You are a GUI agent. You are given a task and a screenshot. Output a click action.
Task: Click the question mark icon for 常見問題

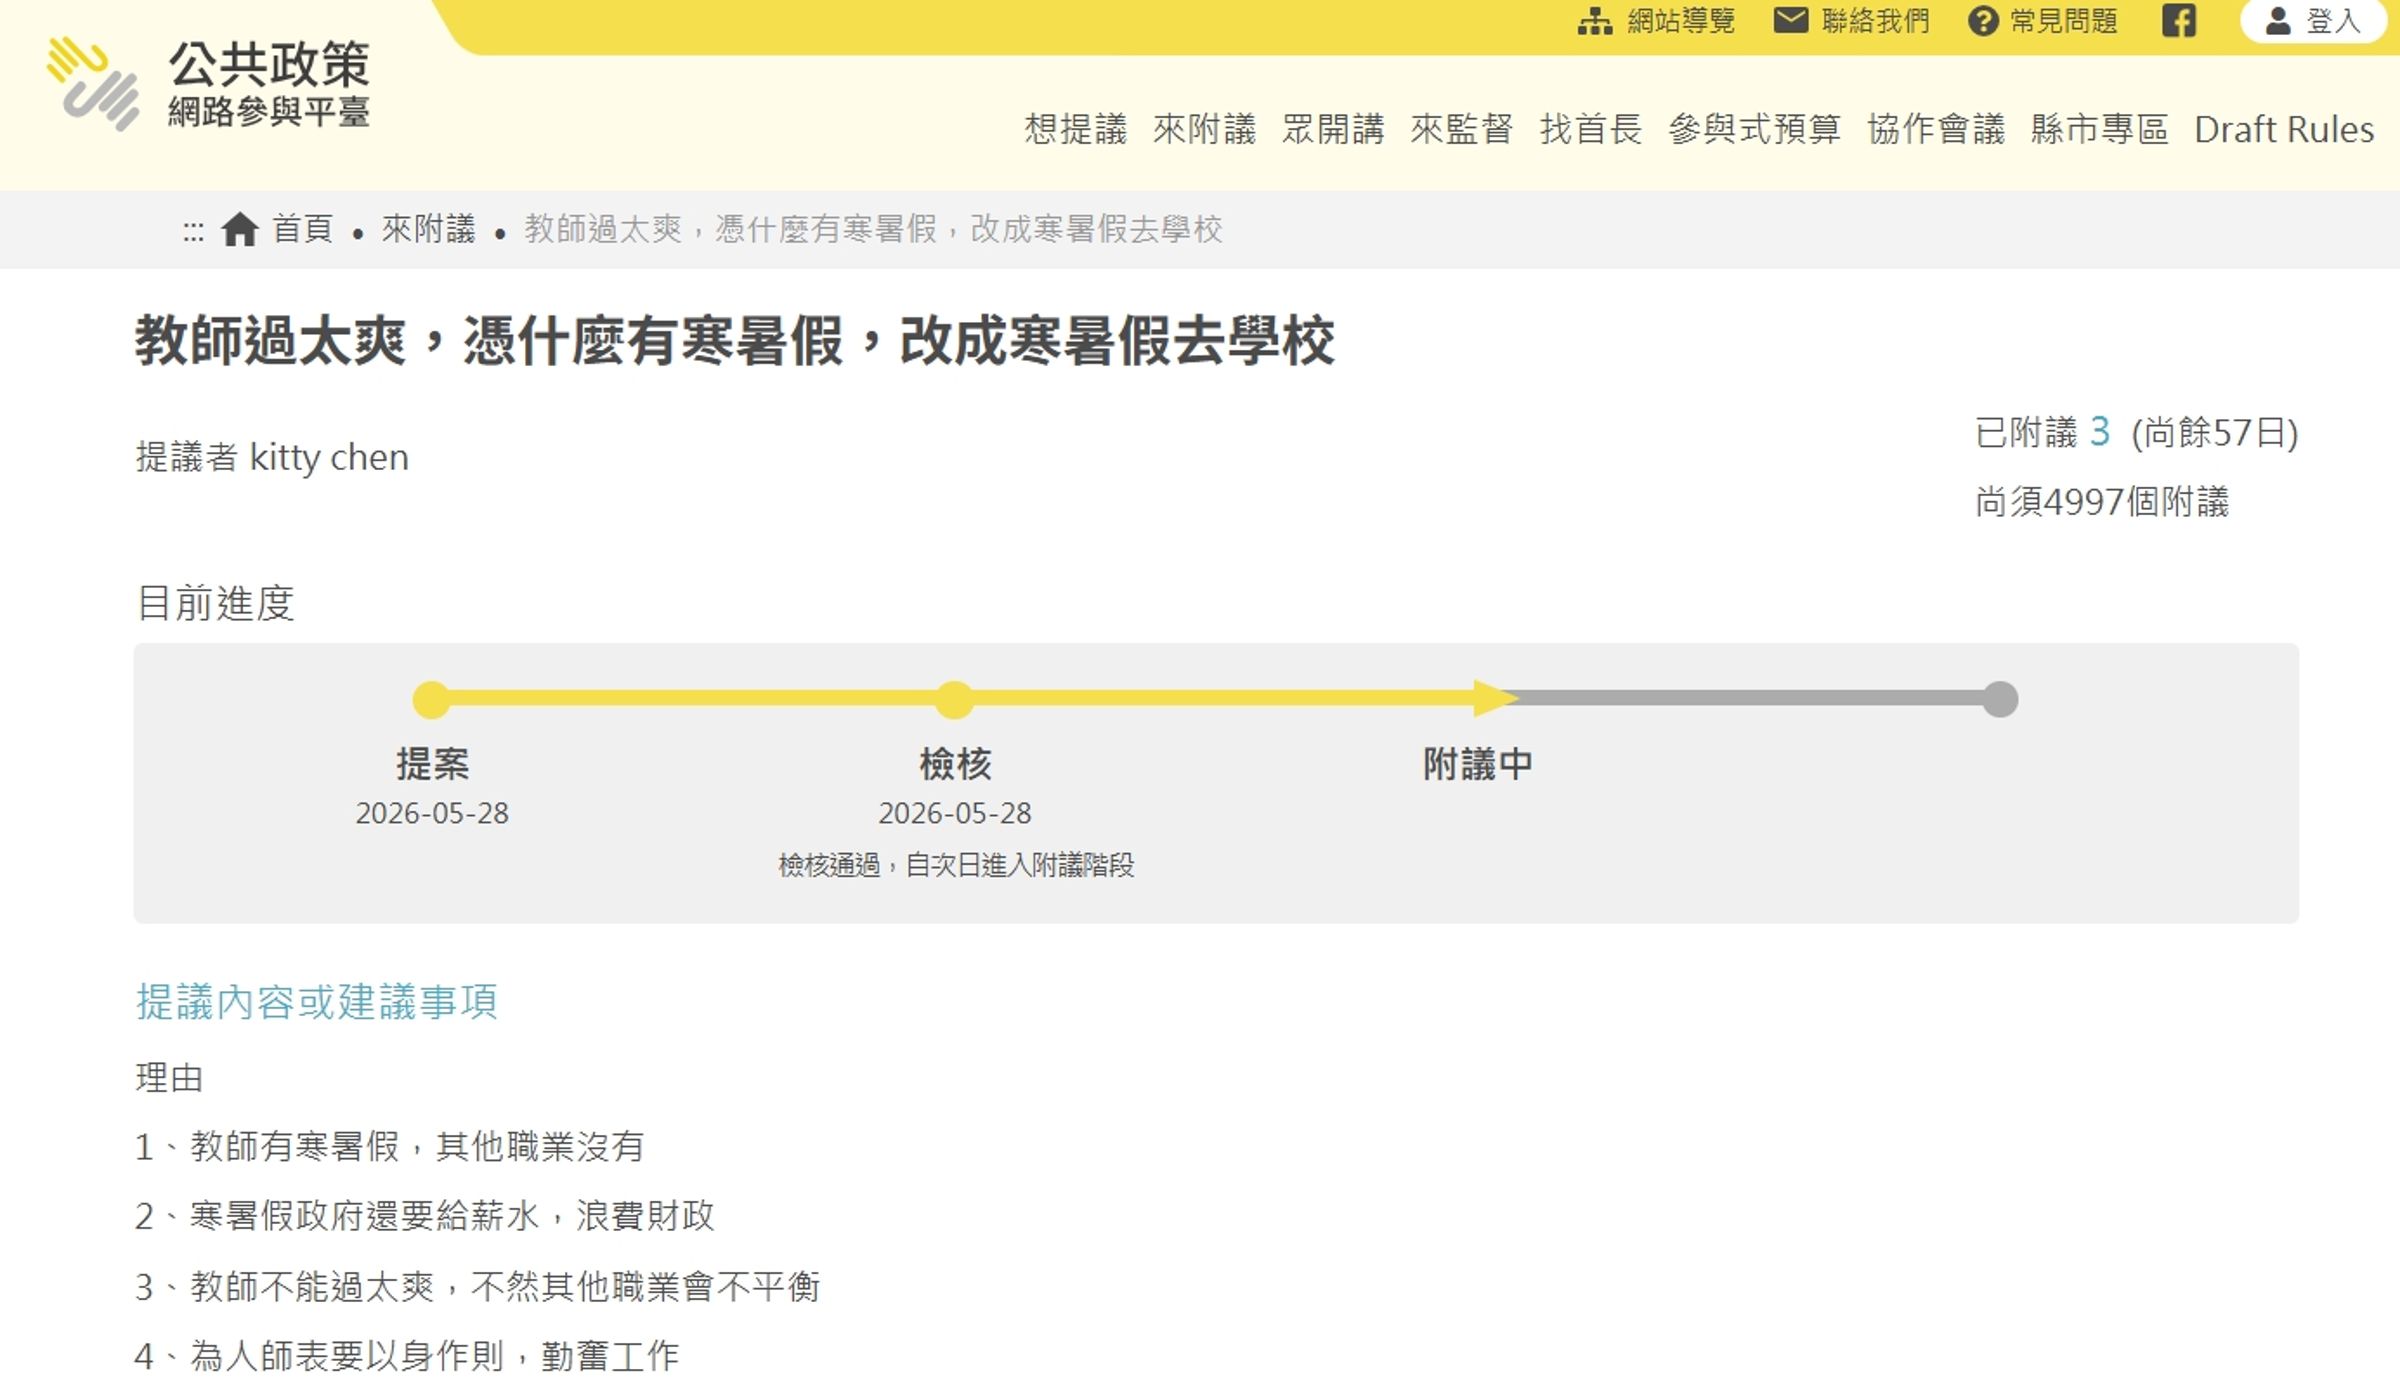[1982, 21]
